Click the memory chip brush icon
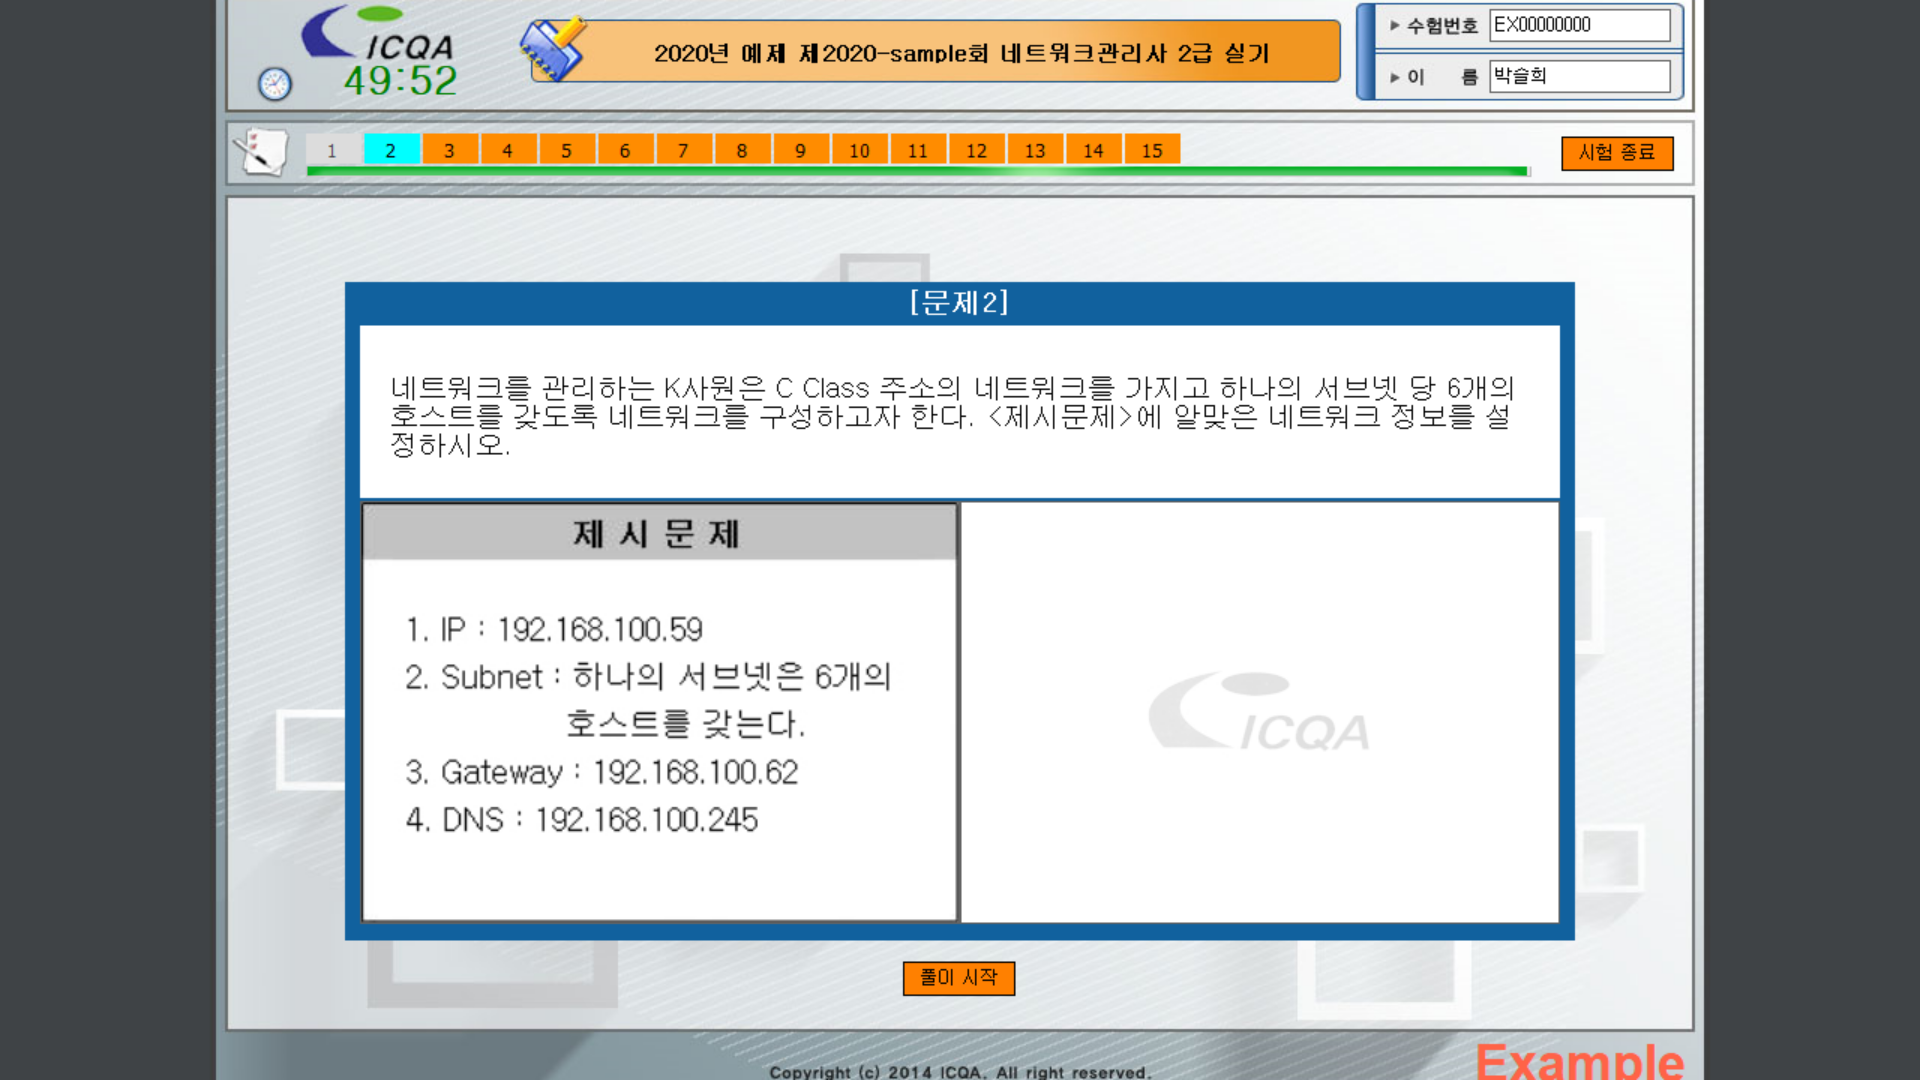The height and width of the screenshot is (1080, 1920). tap(553, 49)
